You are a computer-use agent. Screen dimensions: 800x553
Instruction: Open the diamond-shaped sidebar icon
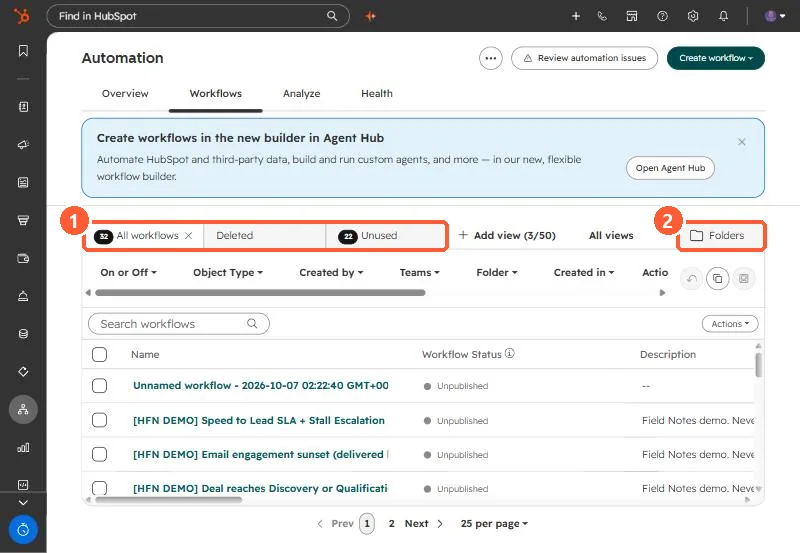tap(23, 371)
